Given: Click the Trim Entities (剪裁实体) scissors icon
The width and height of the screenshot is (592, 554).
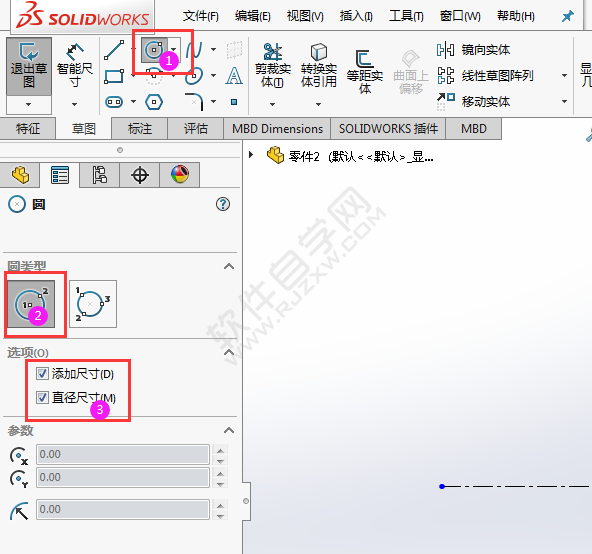Looking at the screenshot, I should click(x=272, y=52).
